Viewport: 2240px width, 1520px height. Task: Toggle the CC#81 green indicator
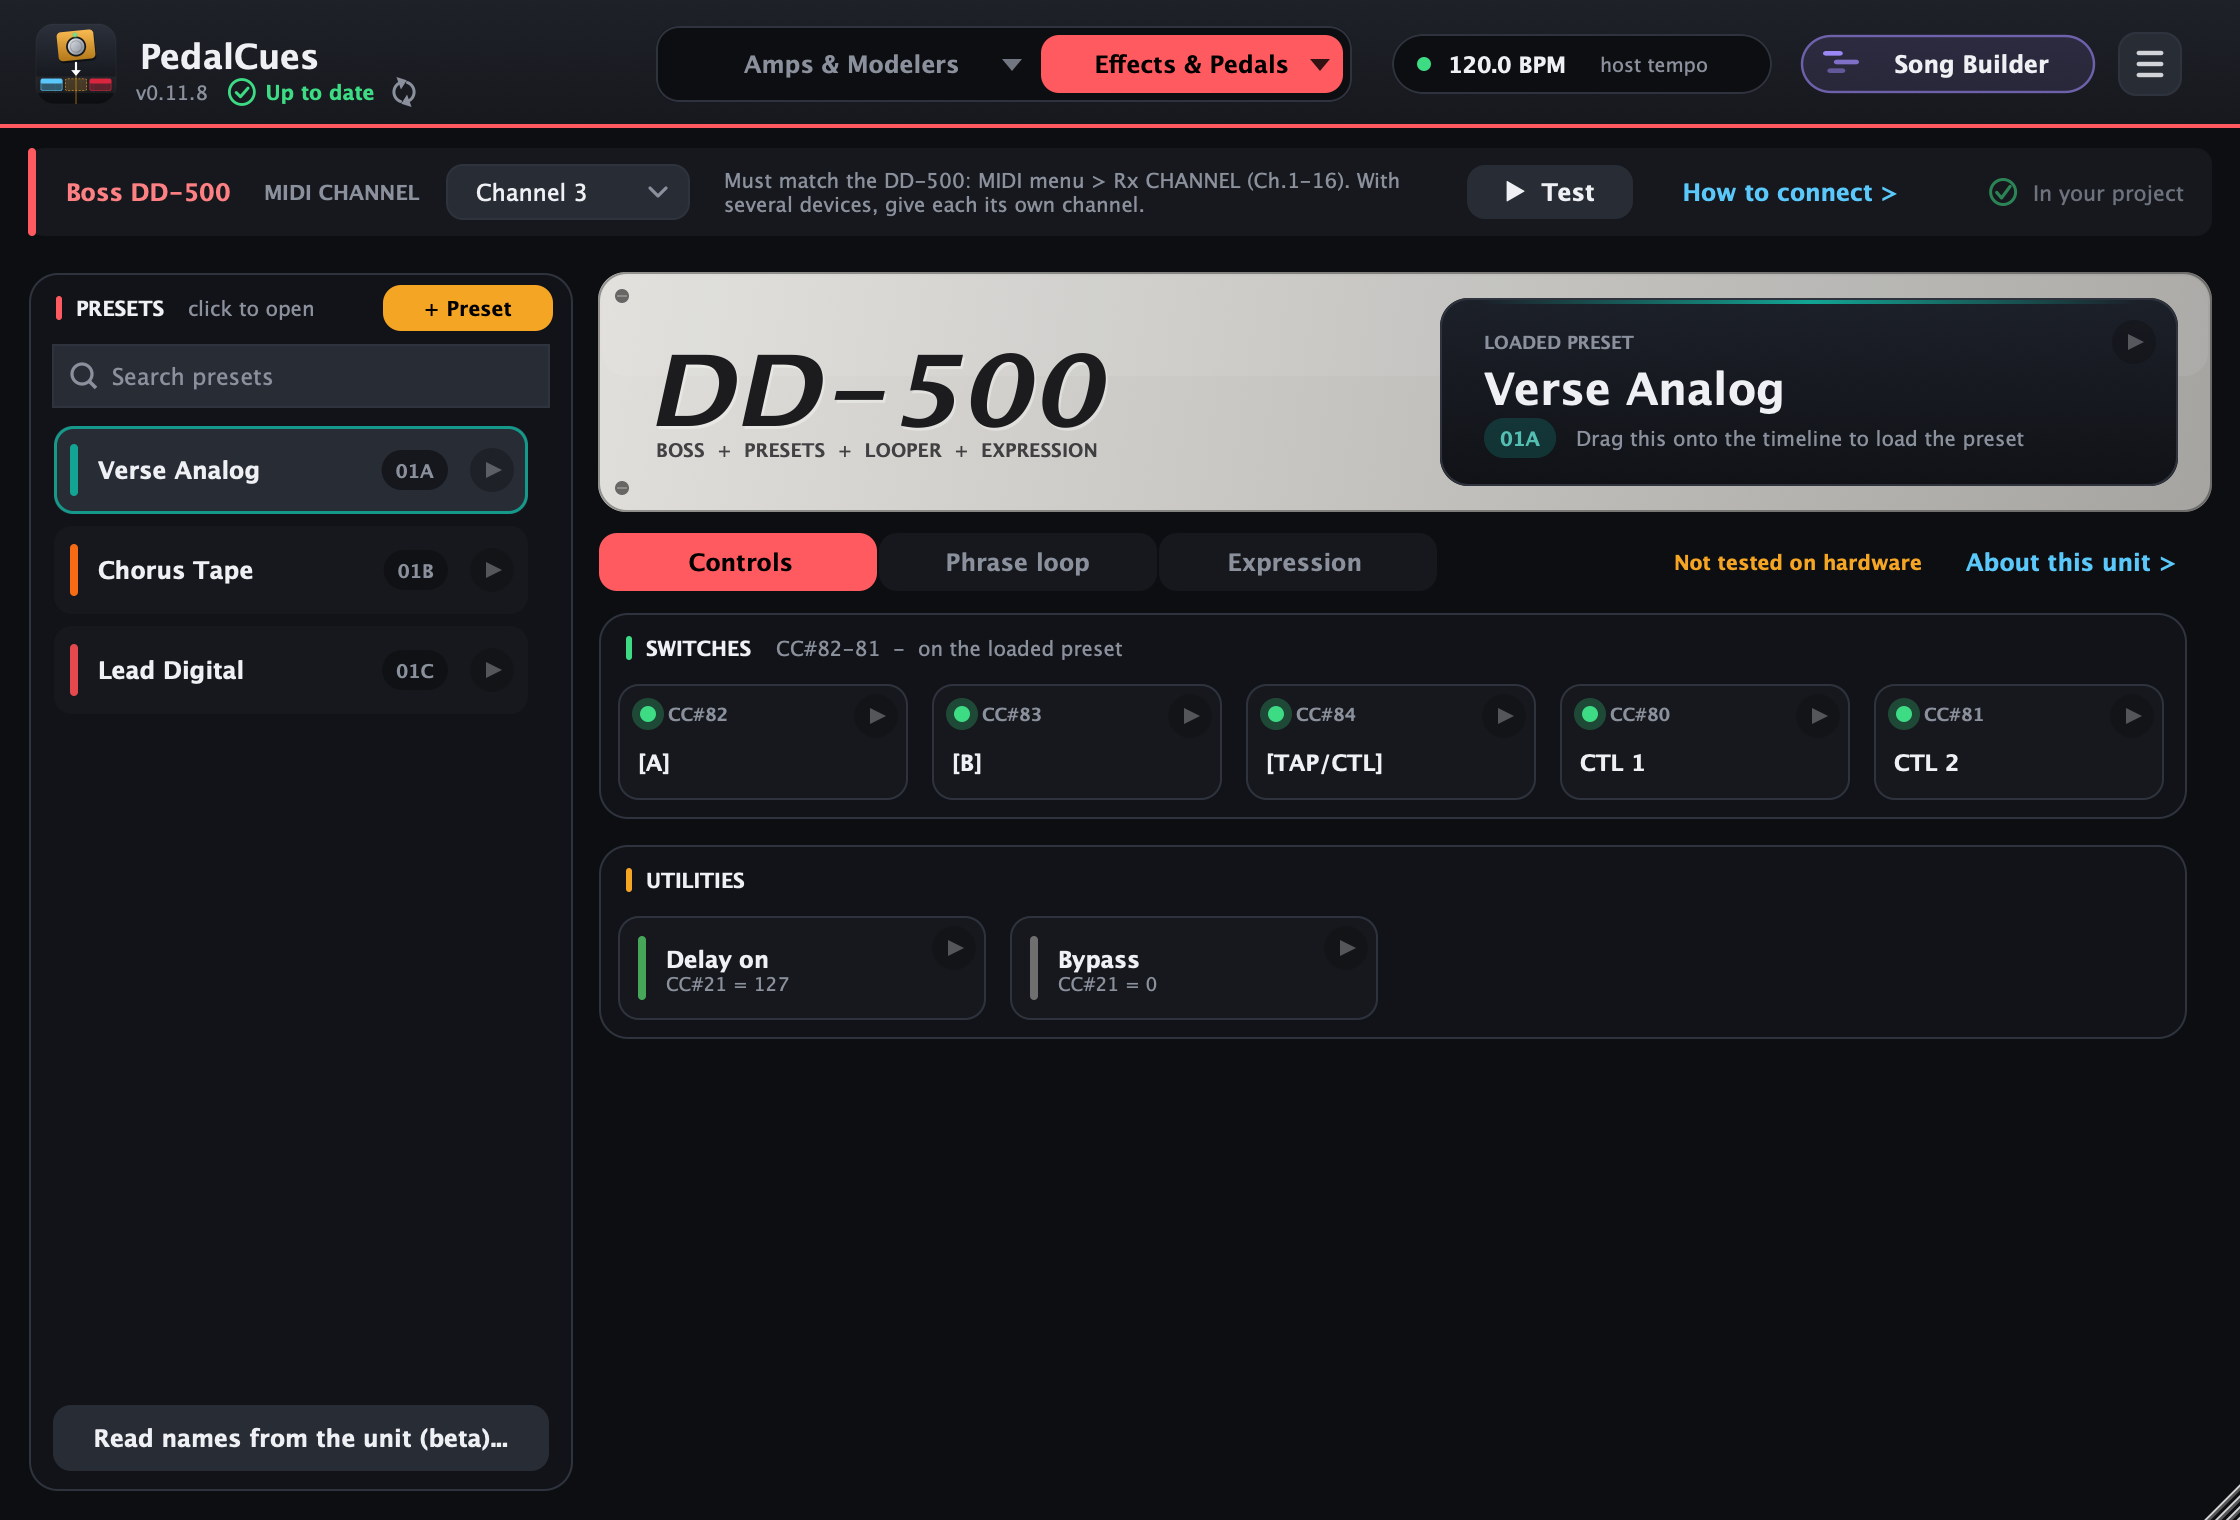1904,714
